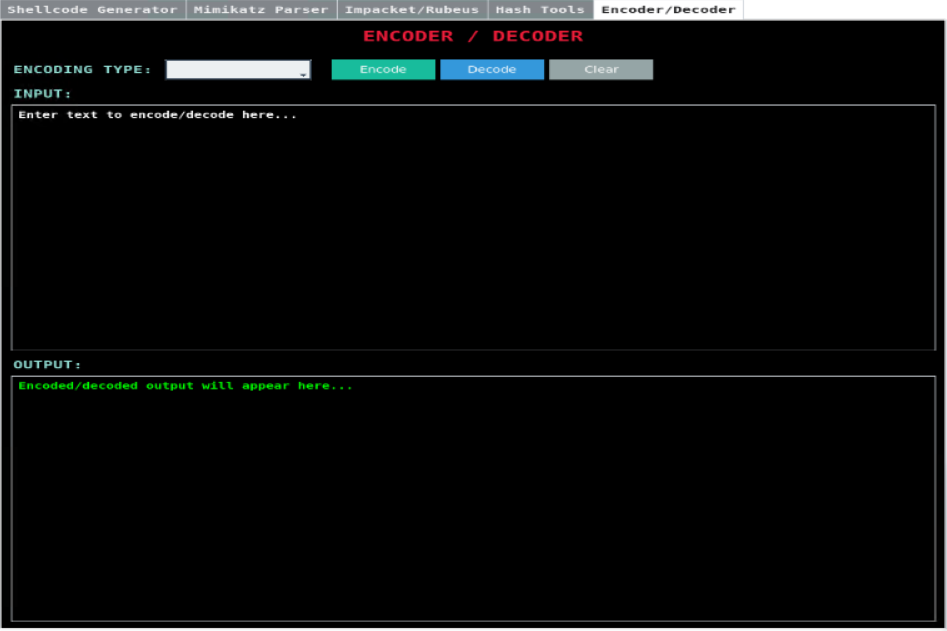Viewport: 947px width, 631px height.
Task: Click the OUTPUT label above the results box
Action: click(x=47, y=365)
